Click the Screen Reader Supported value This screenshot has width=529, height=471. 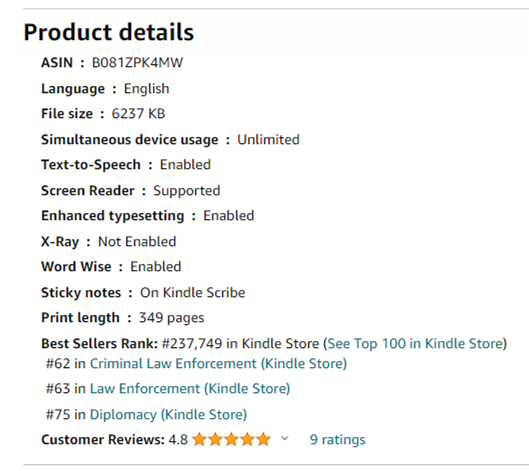tap(187, 191)
